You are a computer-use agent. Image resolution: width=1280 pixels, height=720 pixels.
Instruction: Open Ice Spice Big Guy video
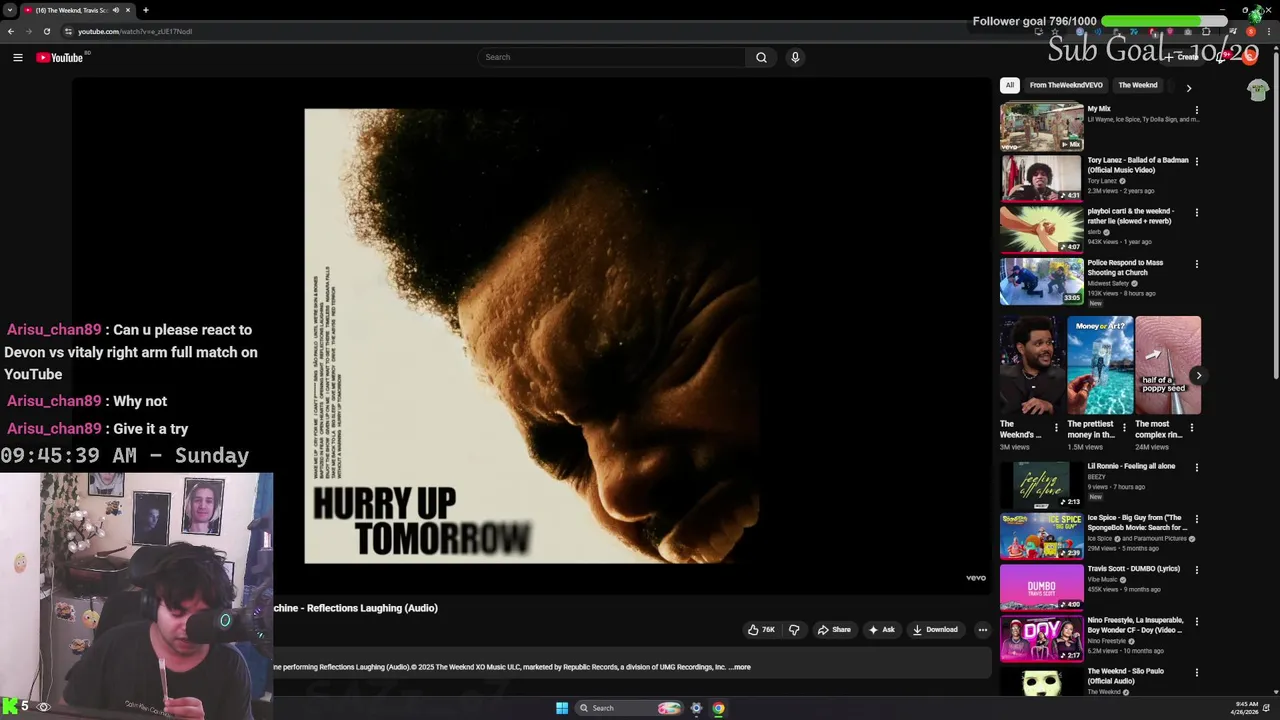click(1042, 536)
